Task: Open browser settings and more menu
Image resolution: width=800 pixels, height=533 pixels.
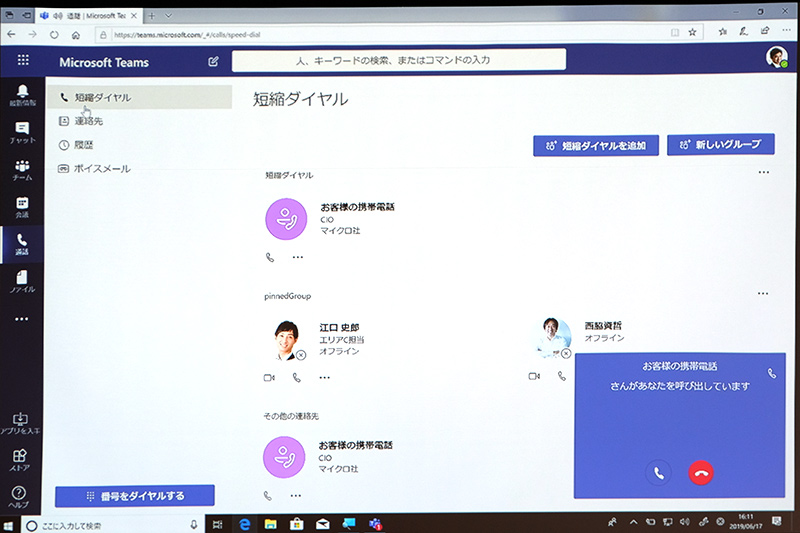Action: point(786,30)
